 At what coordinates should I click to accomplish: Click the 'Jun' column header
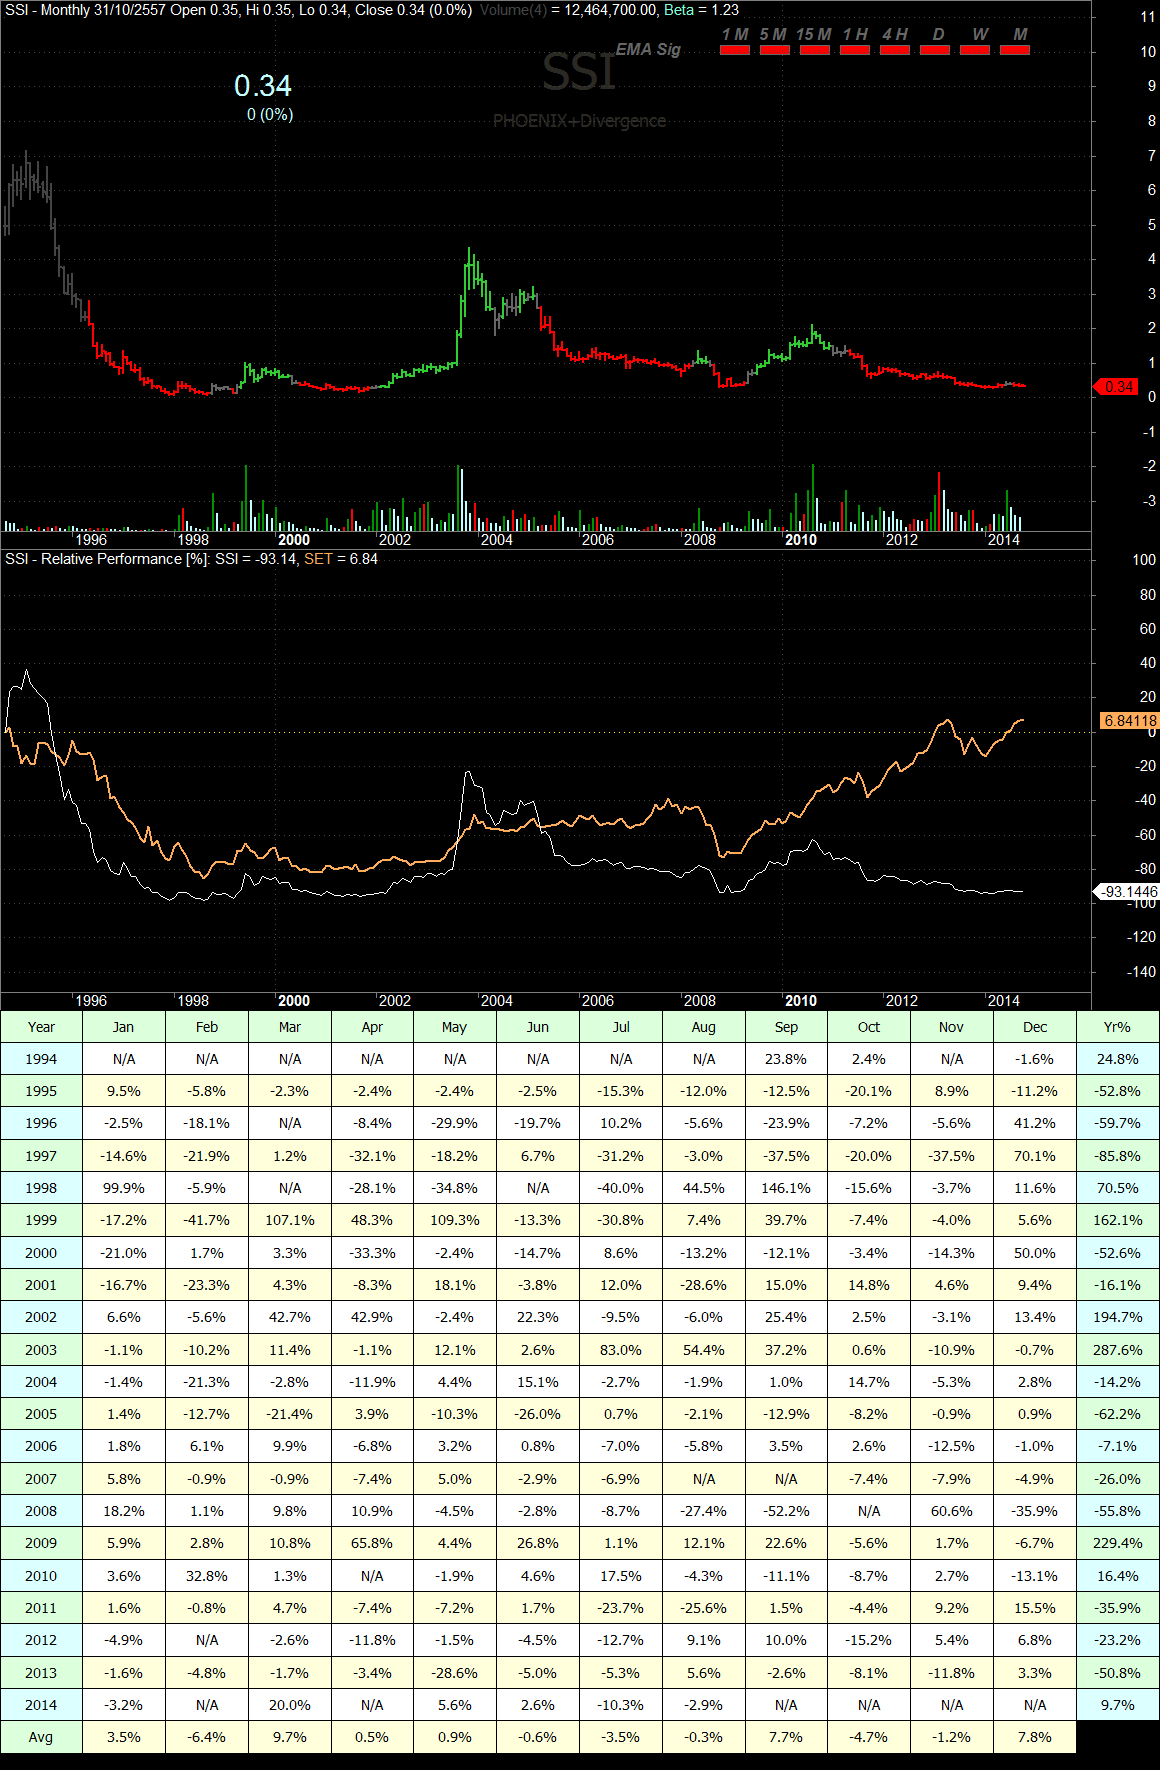click(x=538, y=1027)
